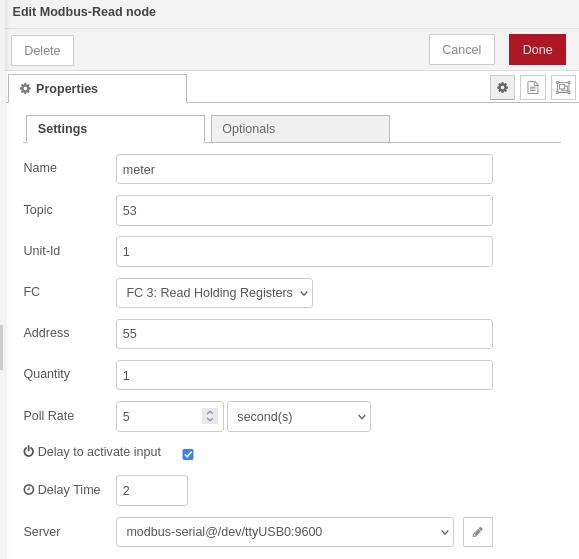Click clock icon beside Delay Time
Viewport: 579px width, 559px height.
tap(28, 490)
